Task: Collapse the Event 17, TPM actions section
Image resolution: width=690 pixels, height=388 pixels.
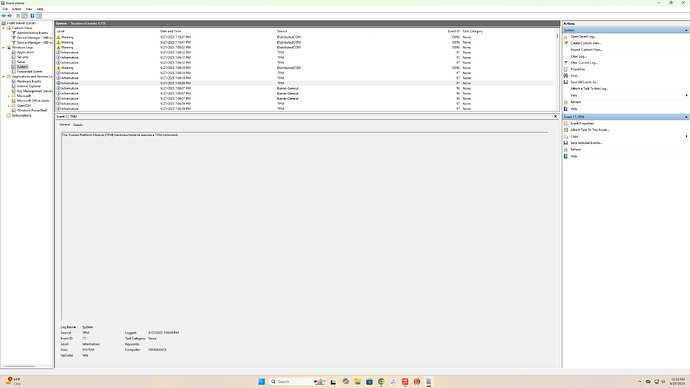Action: [686, 117]
